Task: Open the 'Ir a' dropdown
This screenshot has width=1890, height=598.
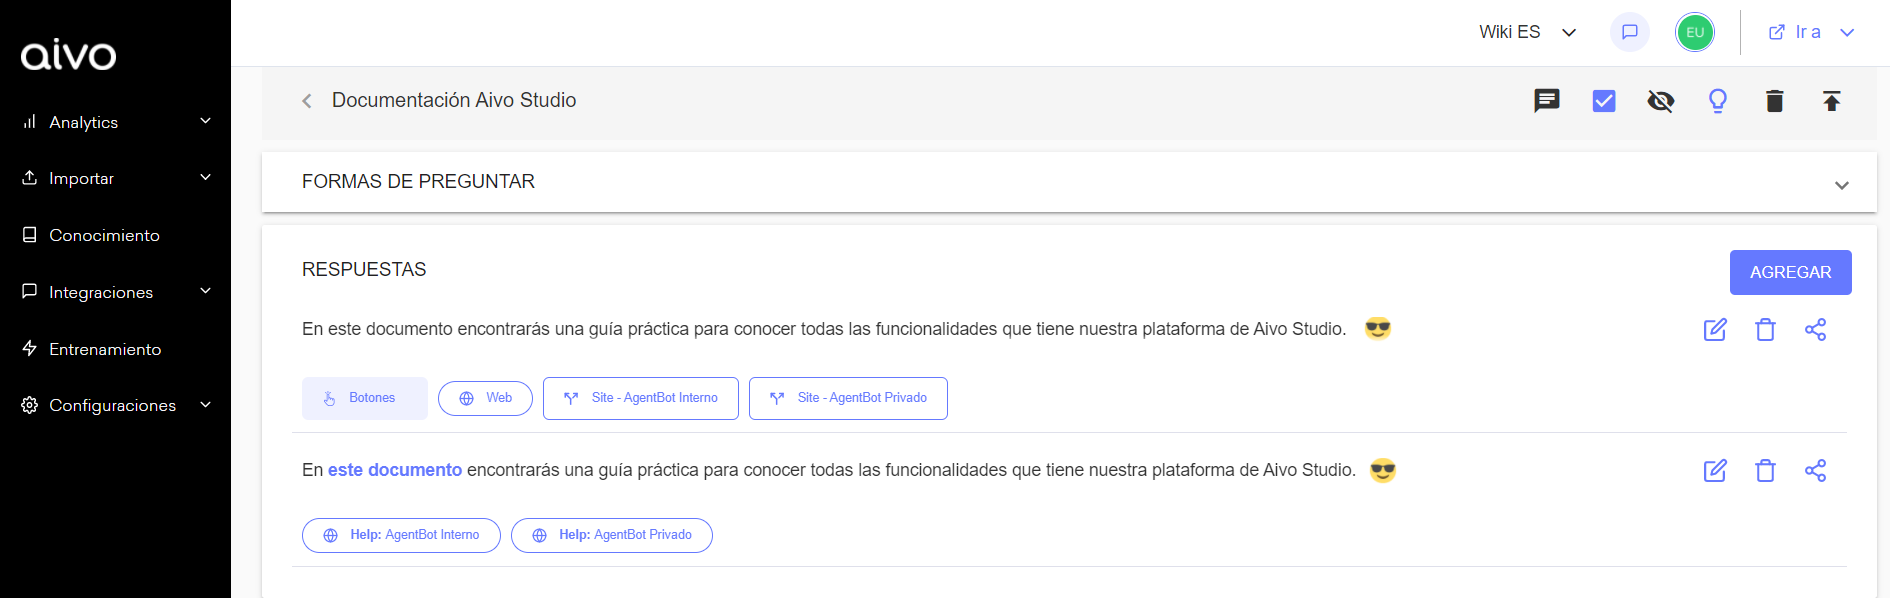Action: [x=1811, y=32]
